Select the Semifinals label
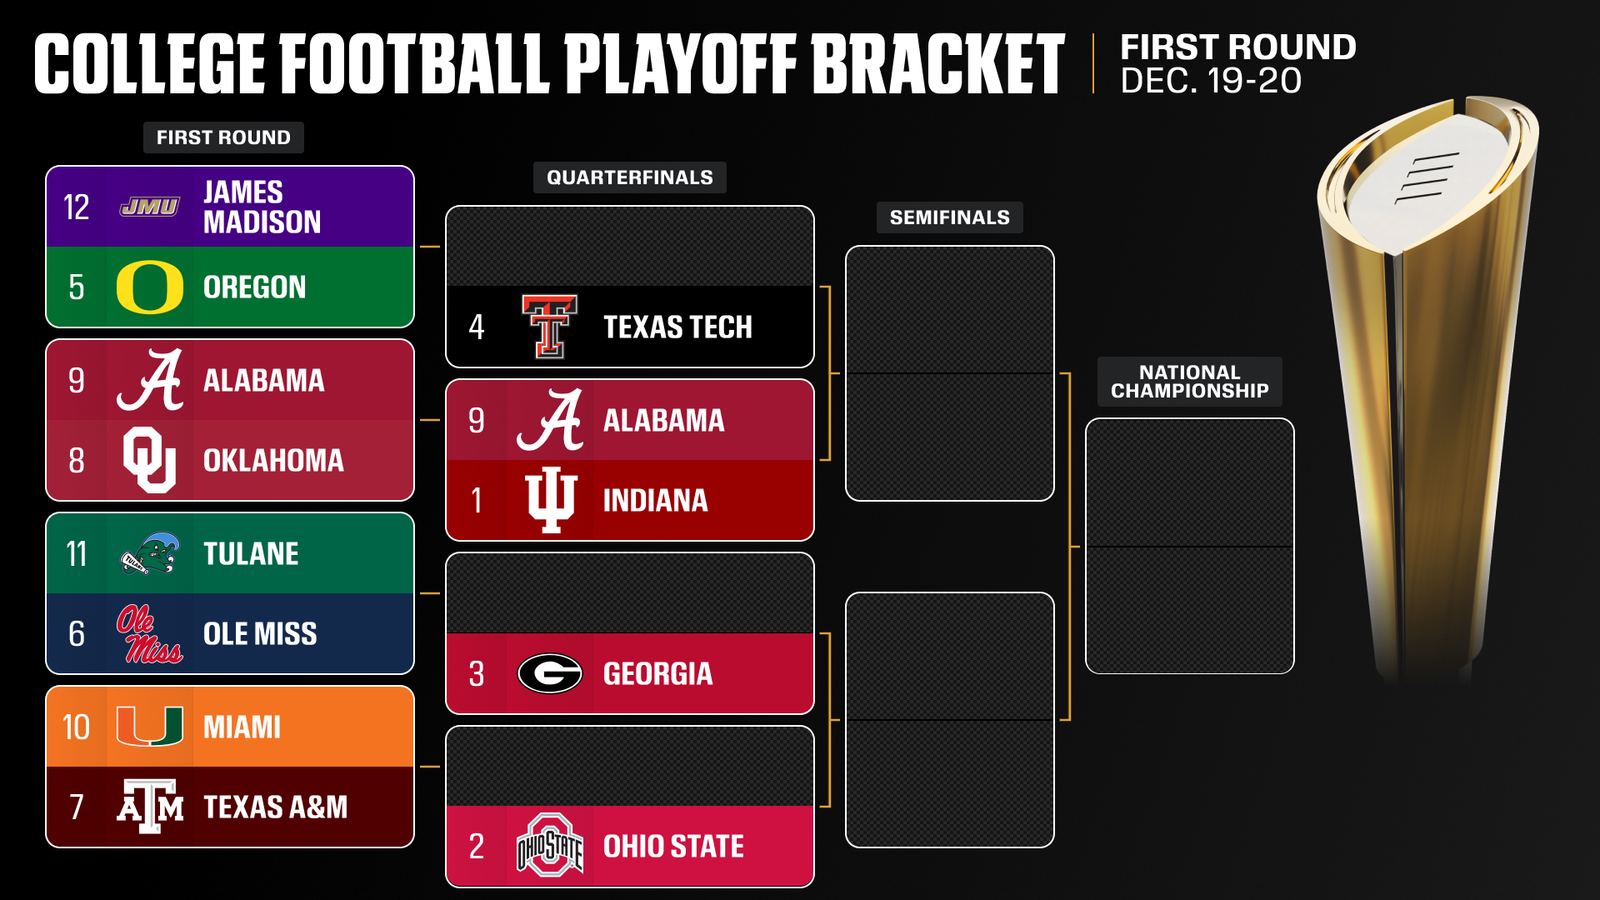 [950, 218]
